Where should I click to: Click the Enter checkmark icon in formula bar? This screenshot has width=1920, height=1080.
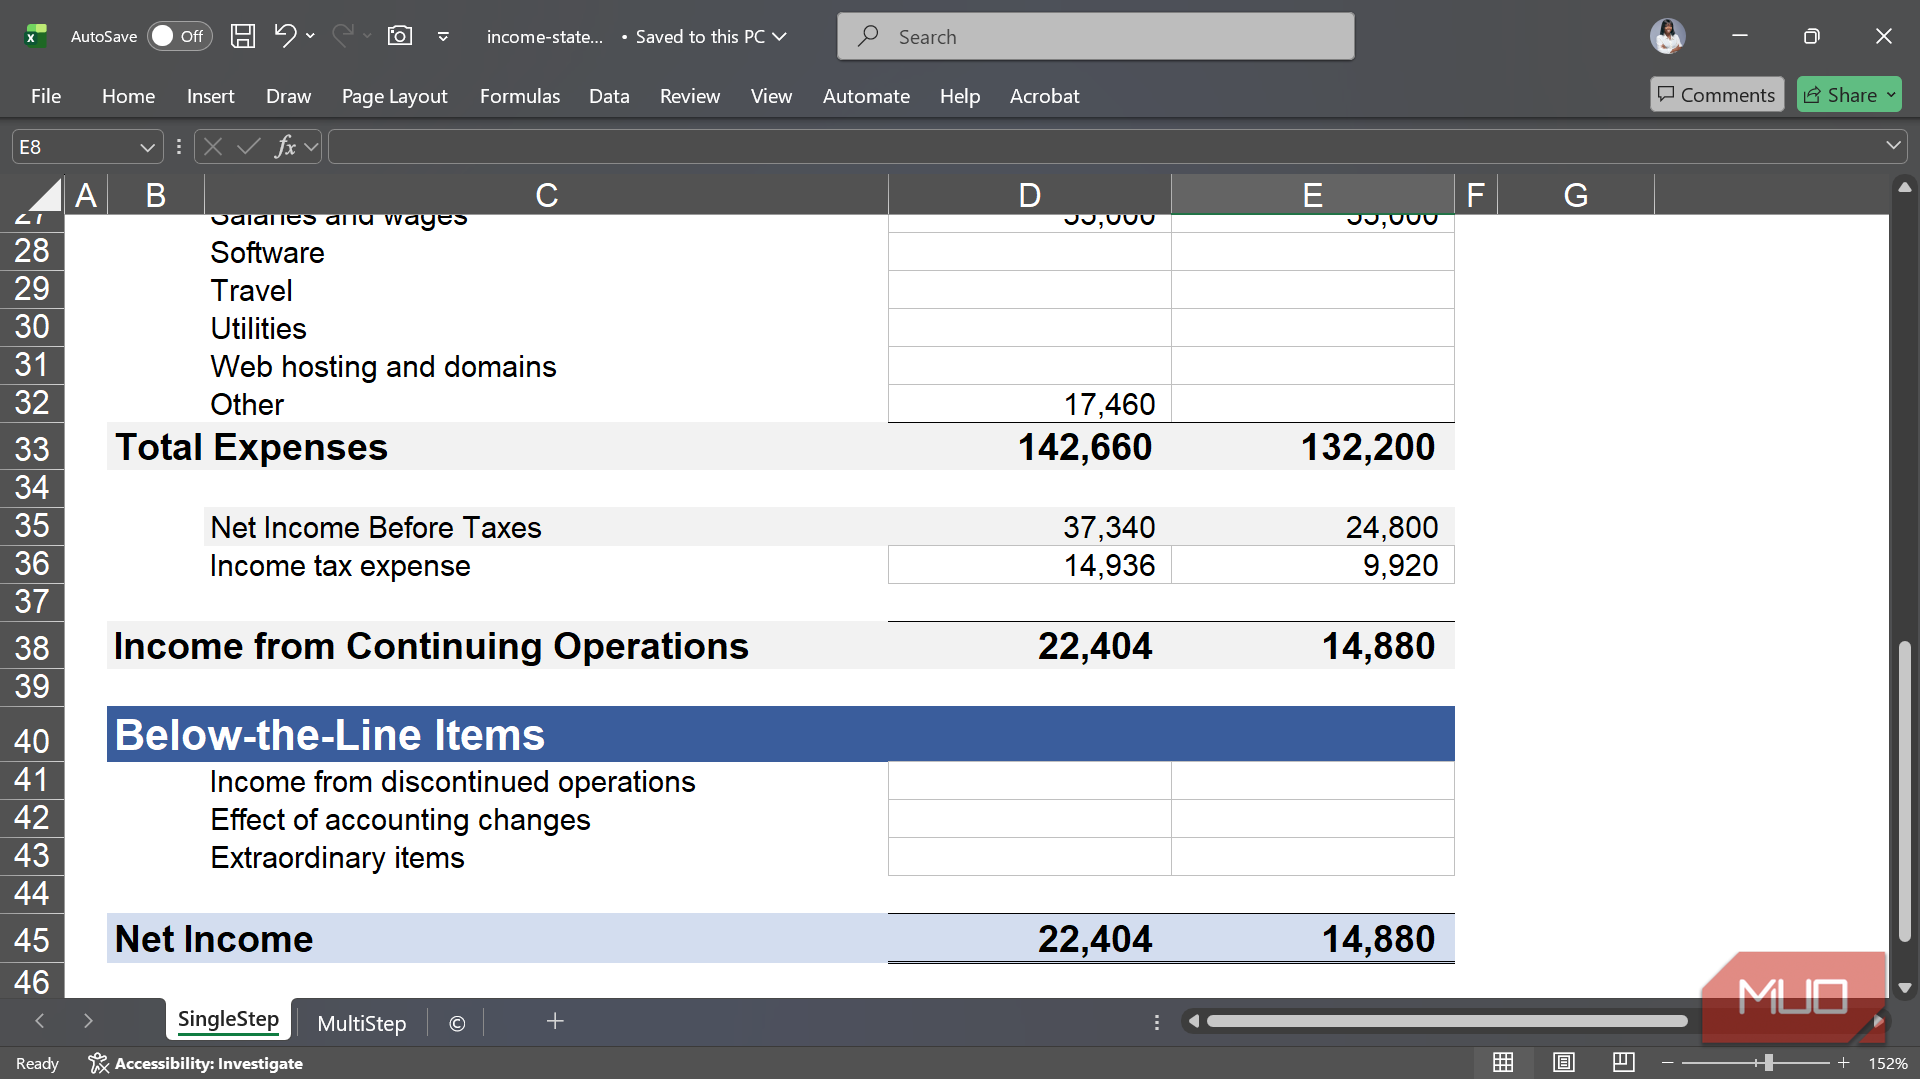click(x=249, y=147)
